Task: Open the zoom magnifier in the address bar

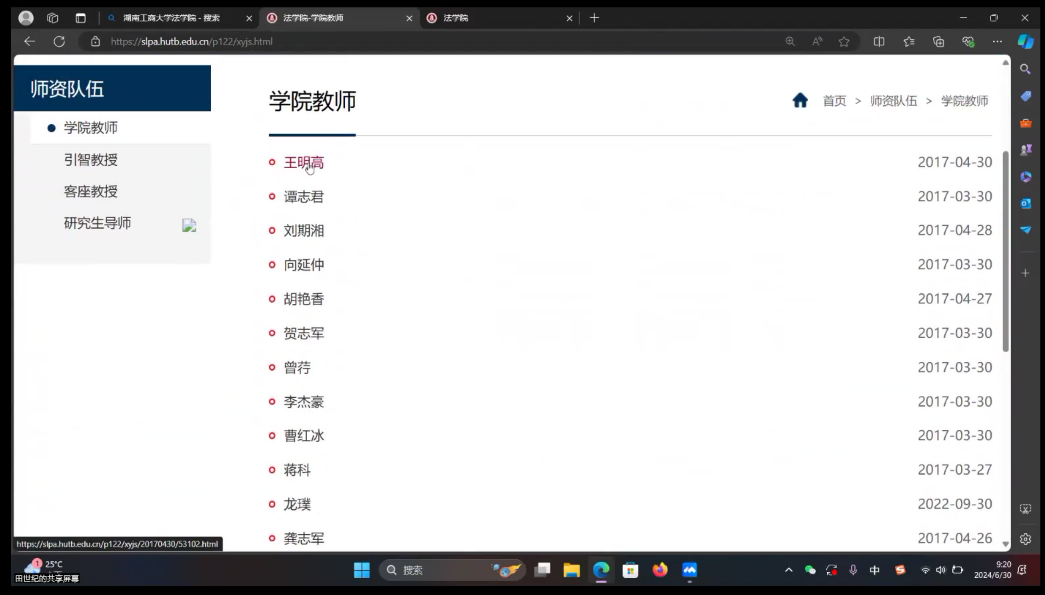Action: click(790, 42)
